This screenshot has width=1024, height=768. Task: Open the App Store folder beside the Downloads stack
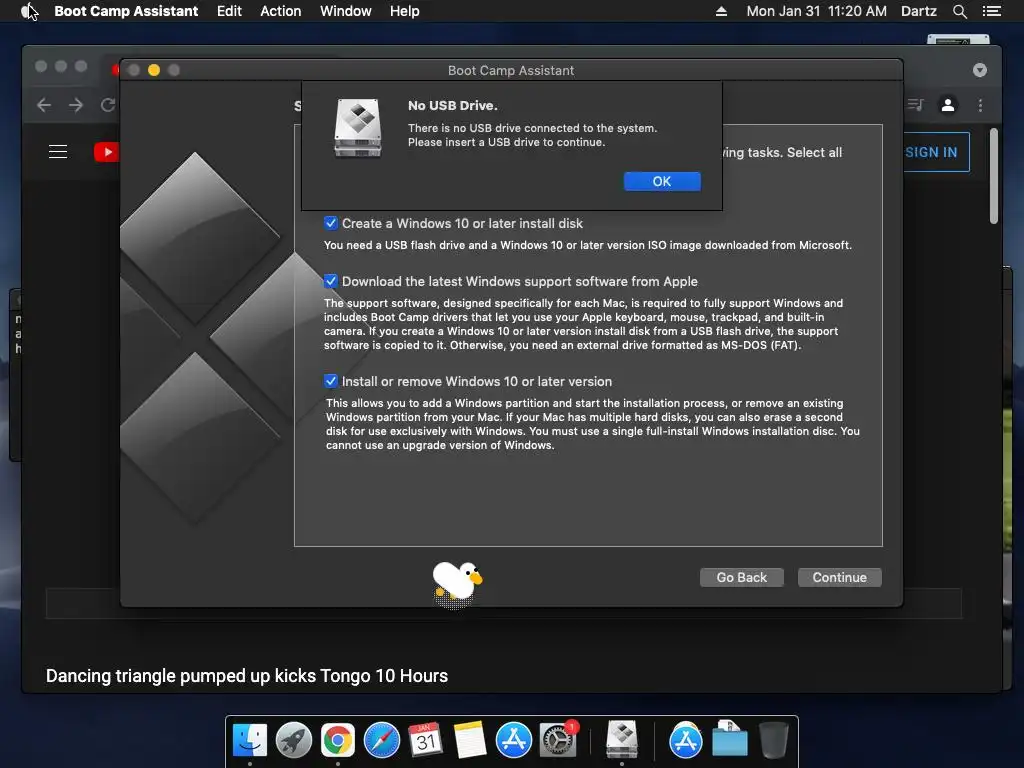click(685, 740)
